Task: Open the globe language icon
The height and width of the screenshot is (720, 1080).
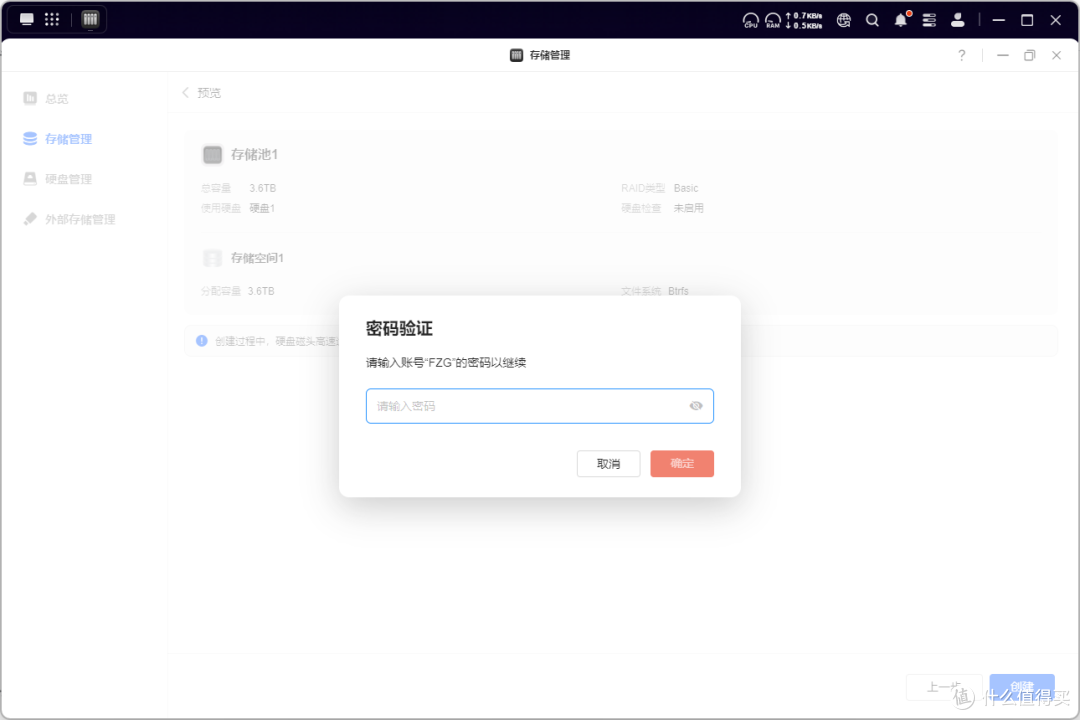Action: click(844, 20)
